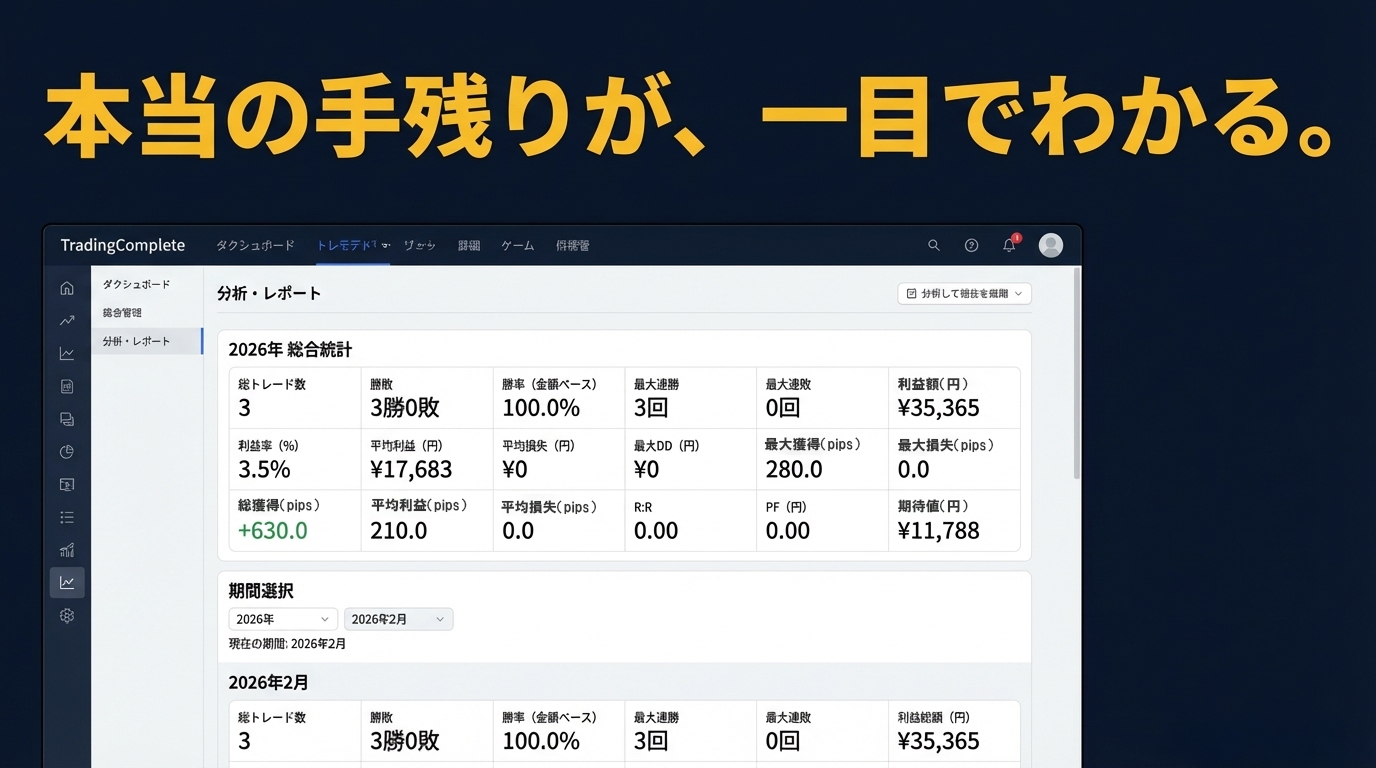Select the trending-arrow stats icon in sidebar
Screen dimensions: 1376x768
[66, 320]
